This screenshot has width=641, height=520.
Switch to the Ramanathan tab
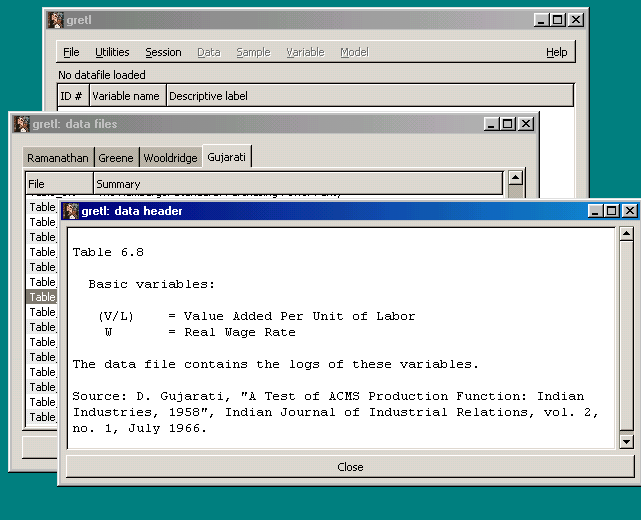point(59,158)
